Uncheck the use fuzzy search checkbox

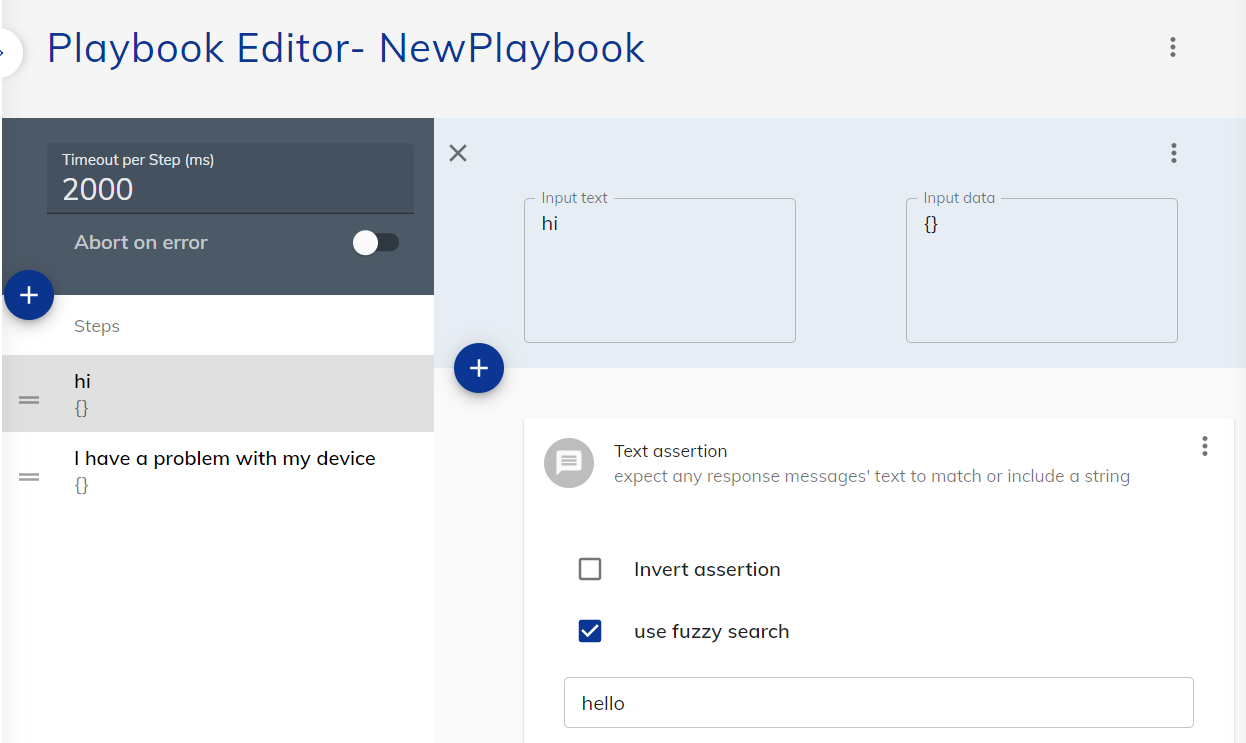point(590,631)
